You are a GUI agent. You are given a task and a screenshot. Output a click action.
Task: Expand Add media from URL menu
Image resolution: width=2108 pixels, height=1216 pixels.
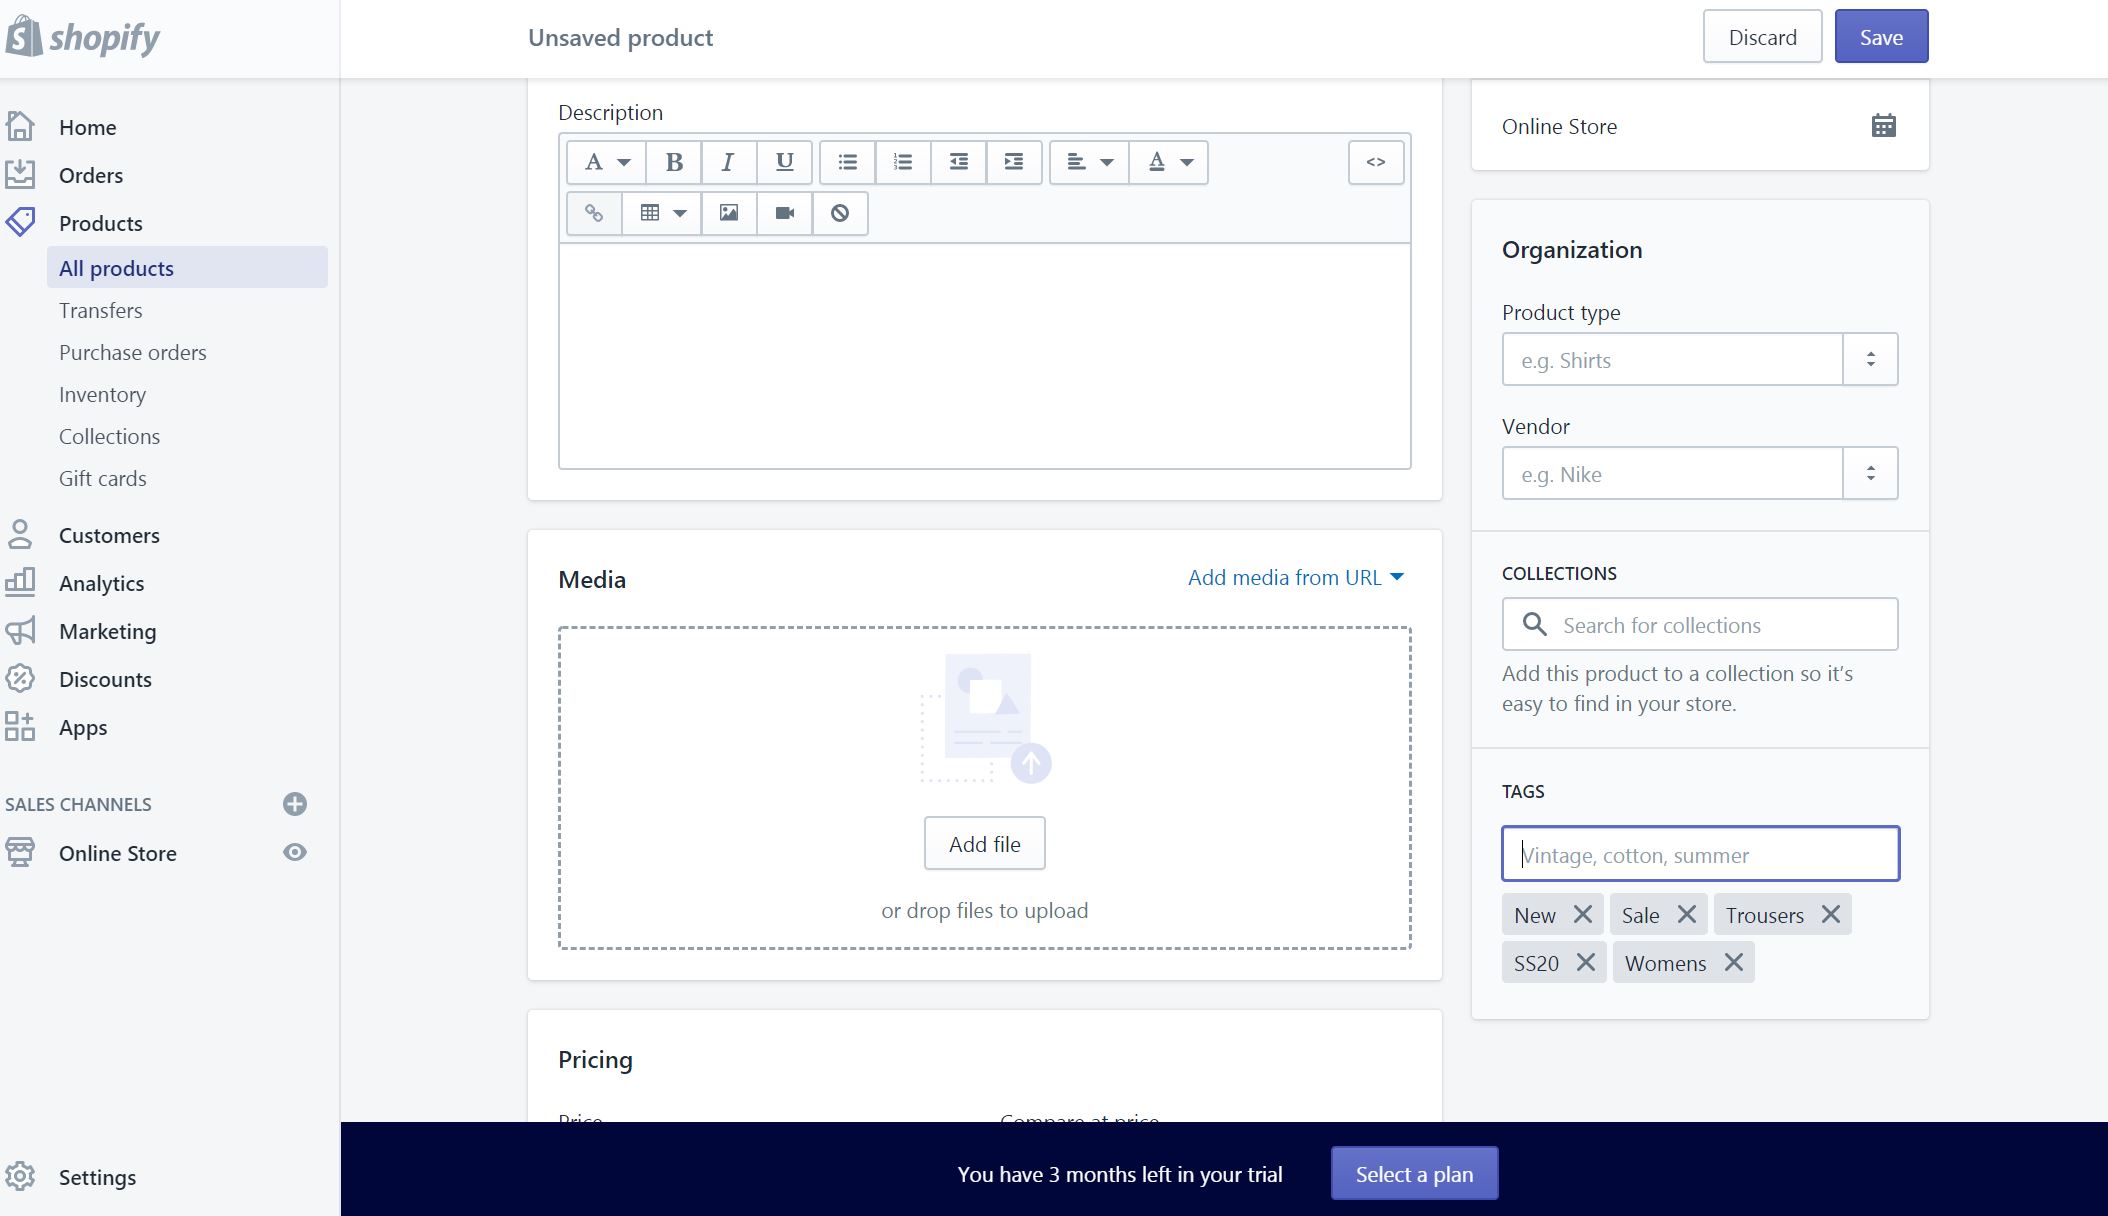[x=1296, y=578]
